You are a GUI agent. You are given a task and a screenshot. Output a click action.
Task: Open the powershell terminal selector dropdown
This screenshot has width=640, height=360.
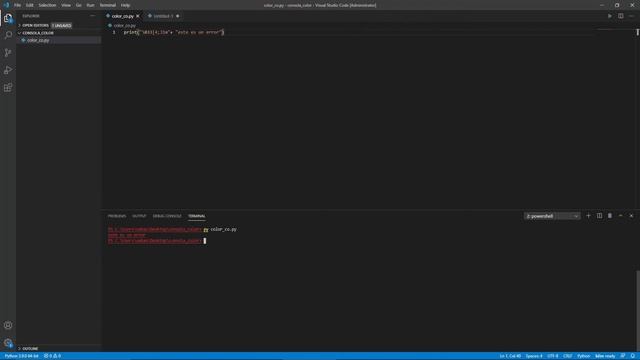[552, 216]
